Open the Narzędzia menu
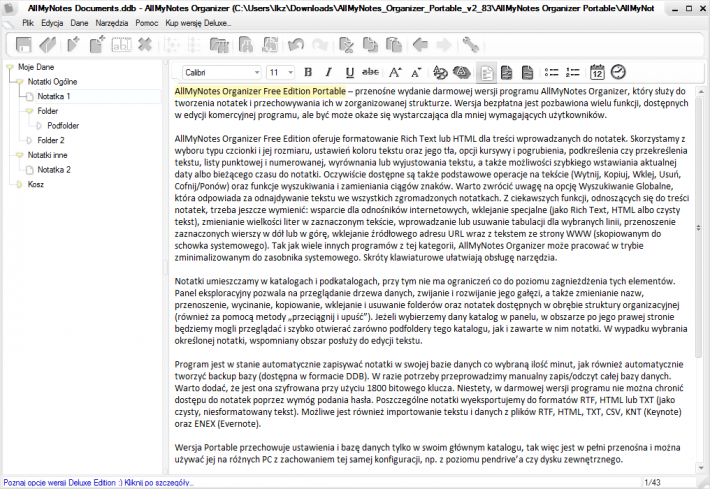The width and height of the screenshot is (710, 489). point(111,23)
